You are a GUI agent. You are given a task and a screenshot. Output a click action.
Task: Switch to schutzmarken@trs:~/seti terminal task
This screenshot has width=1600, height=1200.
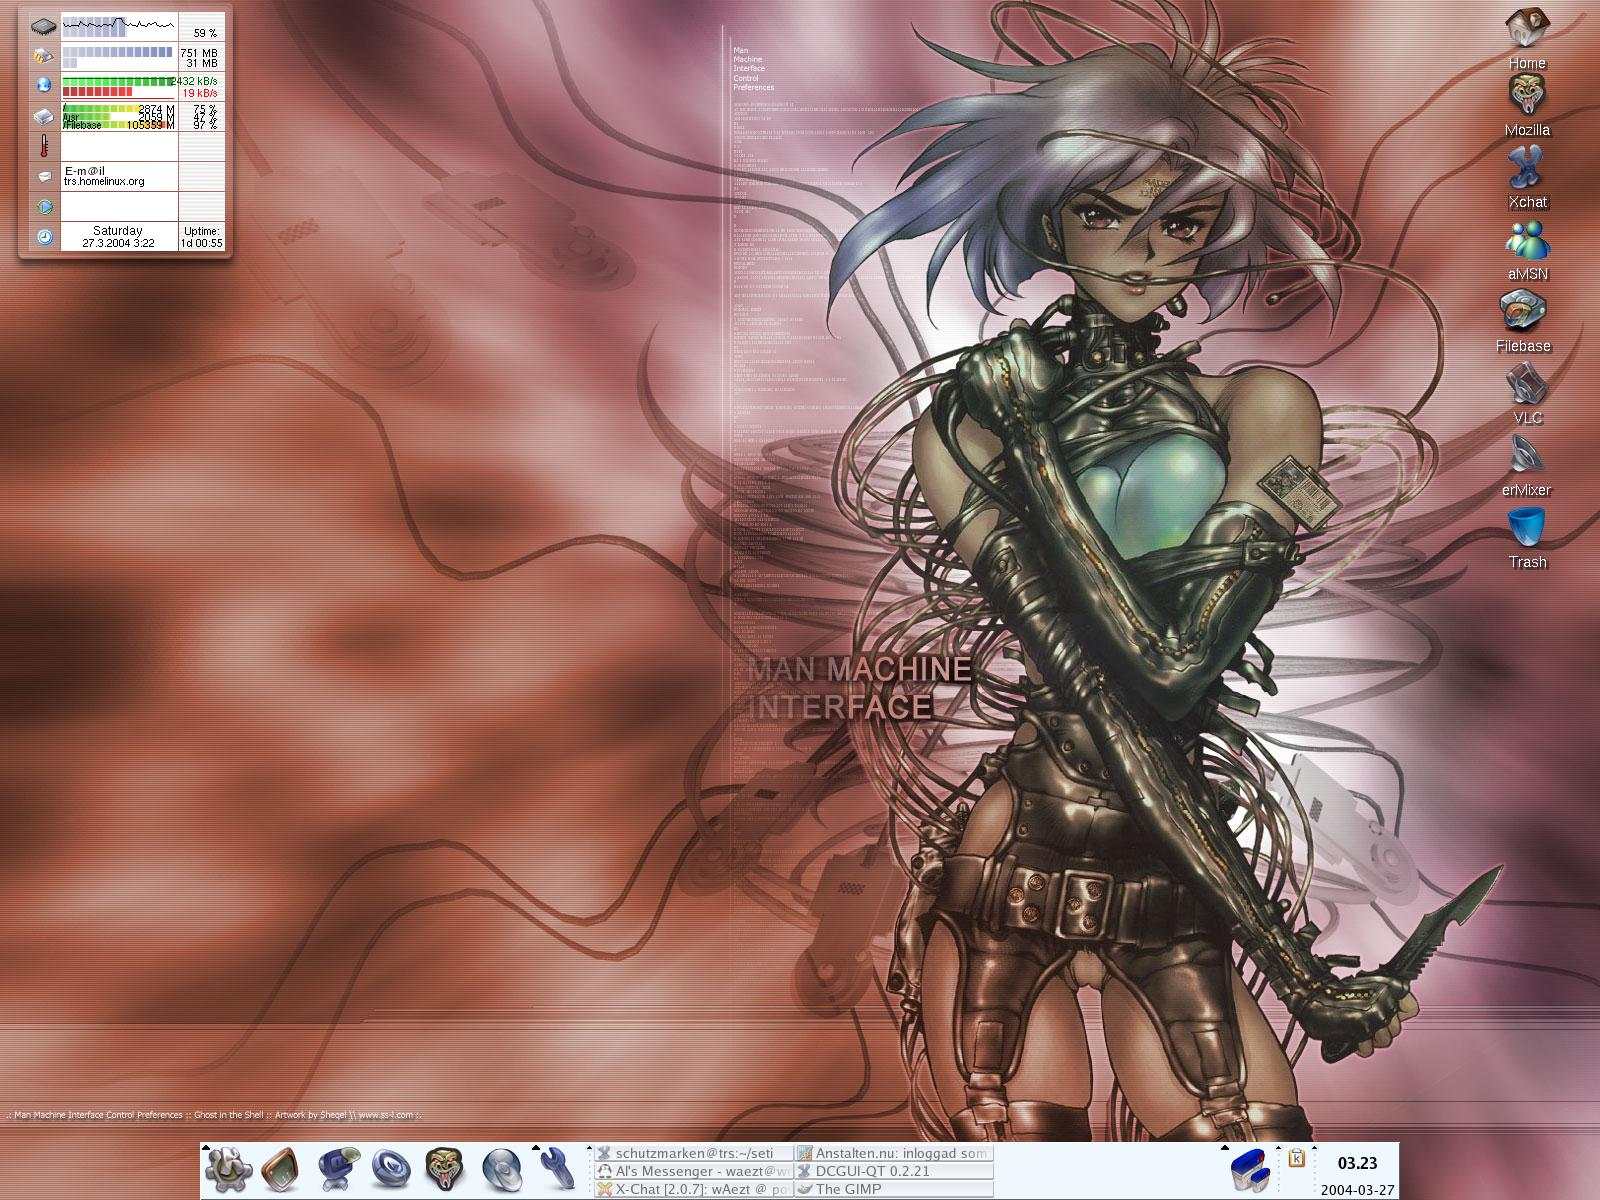(x=694, y=1153)
